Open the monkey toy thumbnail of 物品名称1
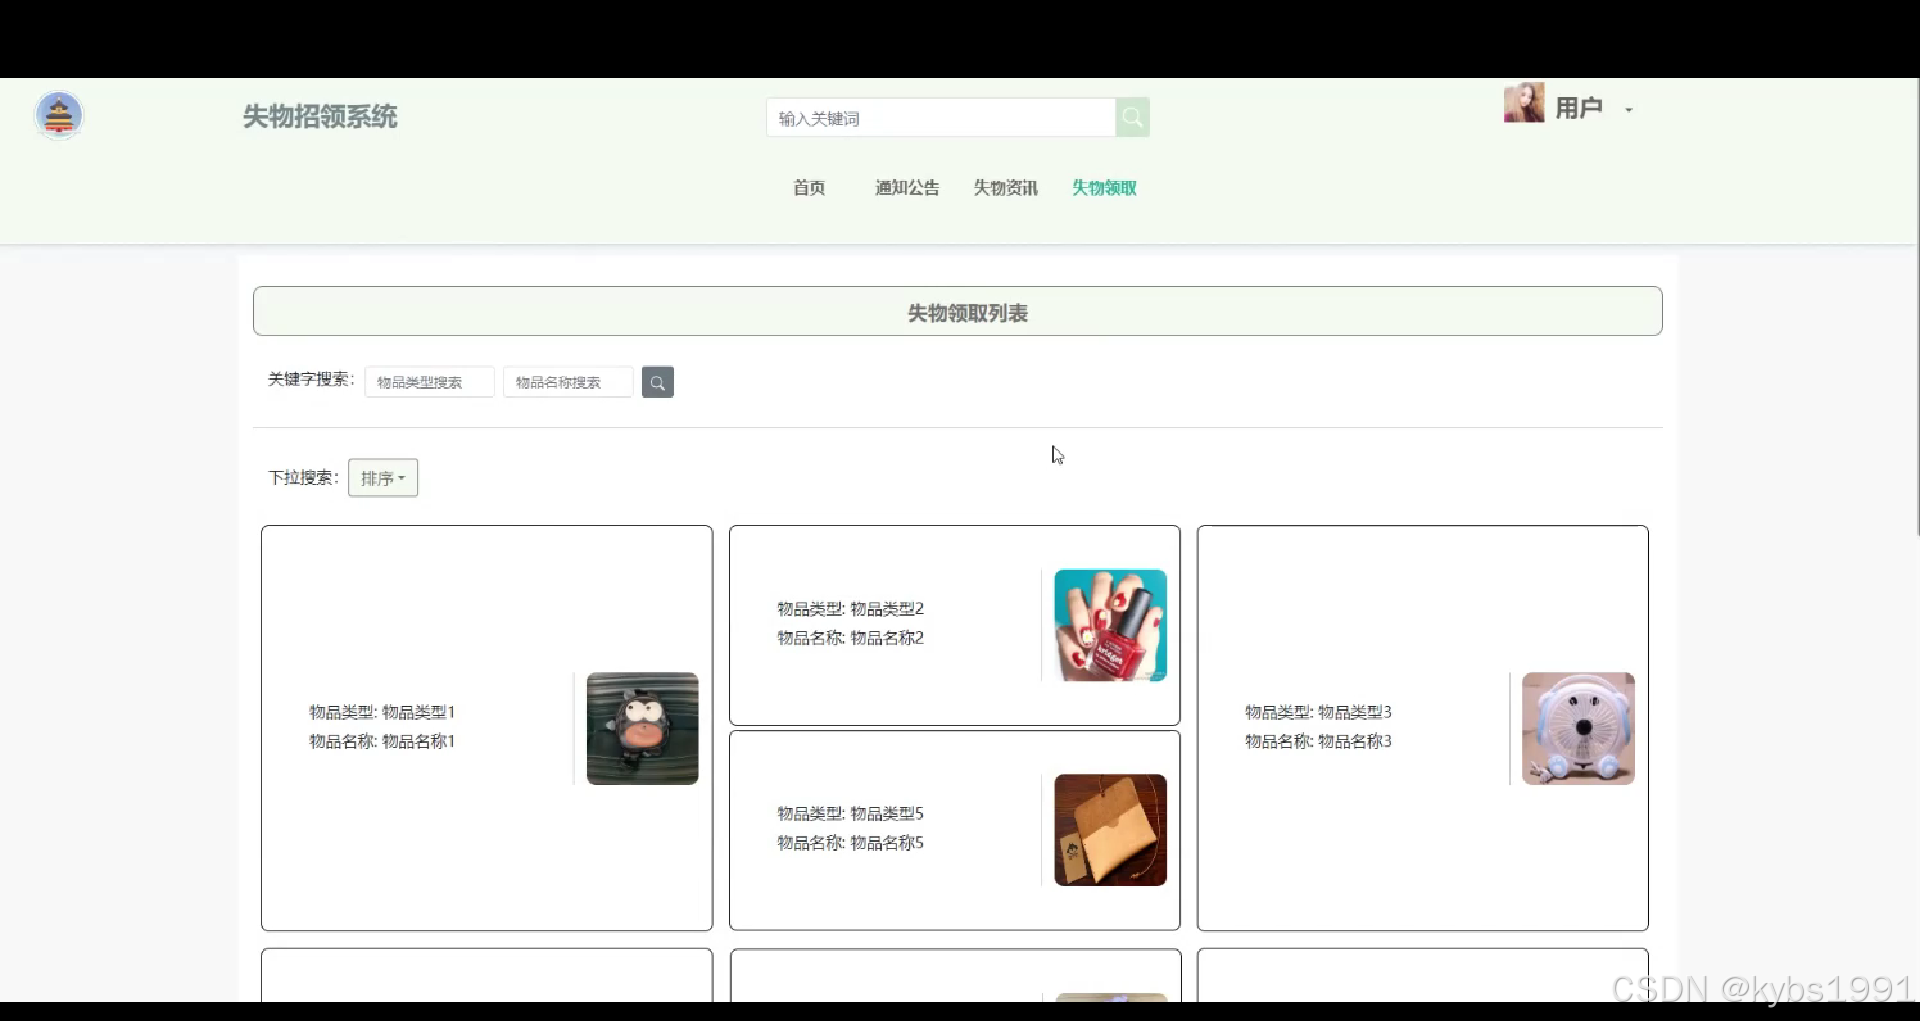1920x1021 pixels. (643, 728)
